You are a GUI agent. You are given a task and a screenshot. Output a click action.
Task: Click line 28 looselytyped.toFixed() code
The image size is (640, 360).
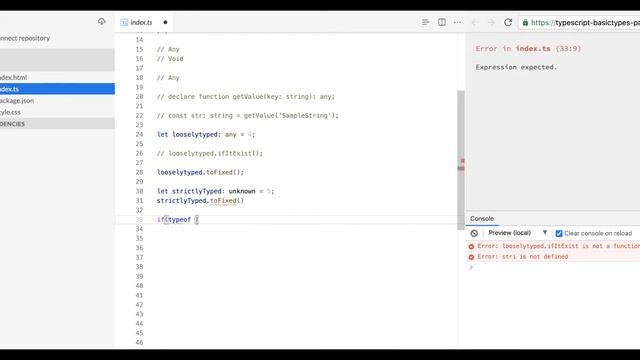pyautogui.click(x=200, y=172)
